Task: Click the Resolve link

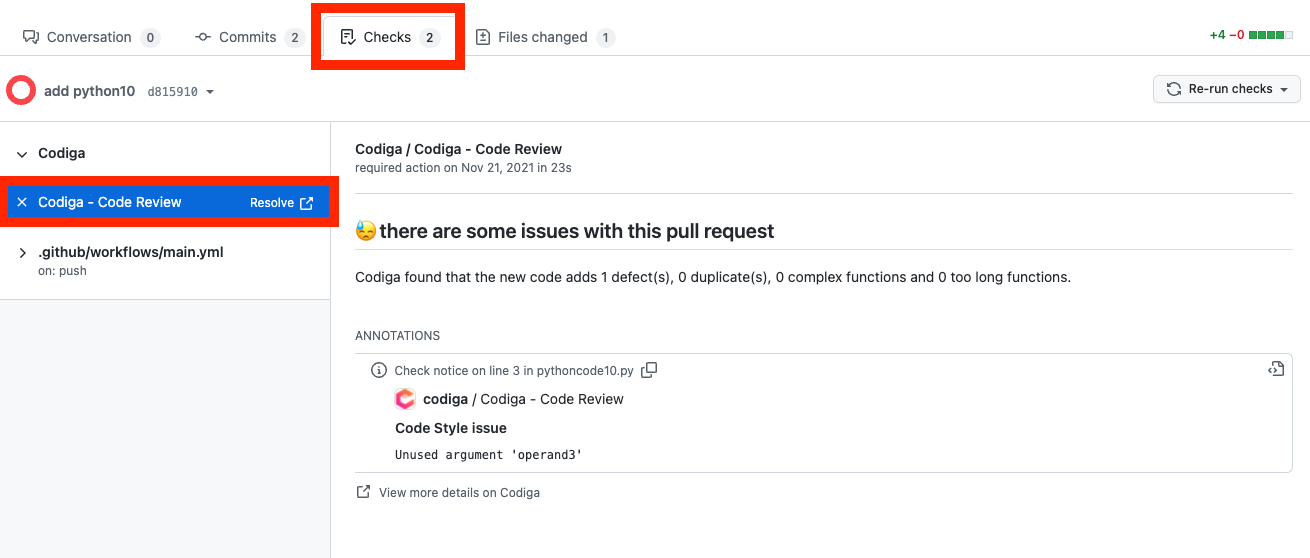Action: 272,203
